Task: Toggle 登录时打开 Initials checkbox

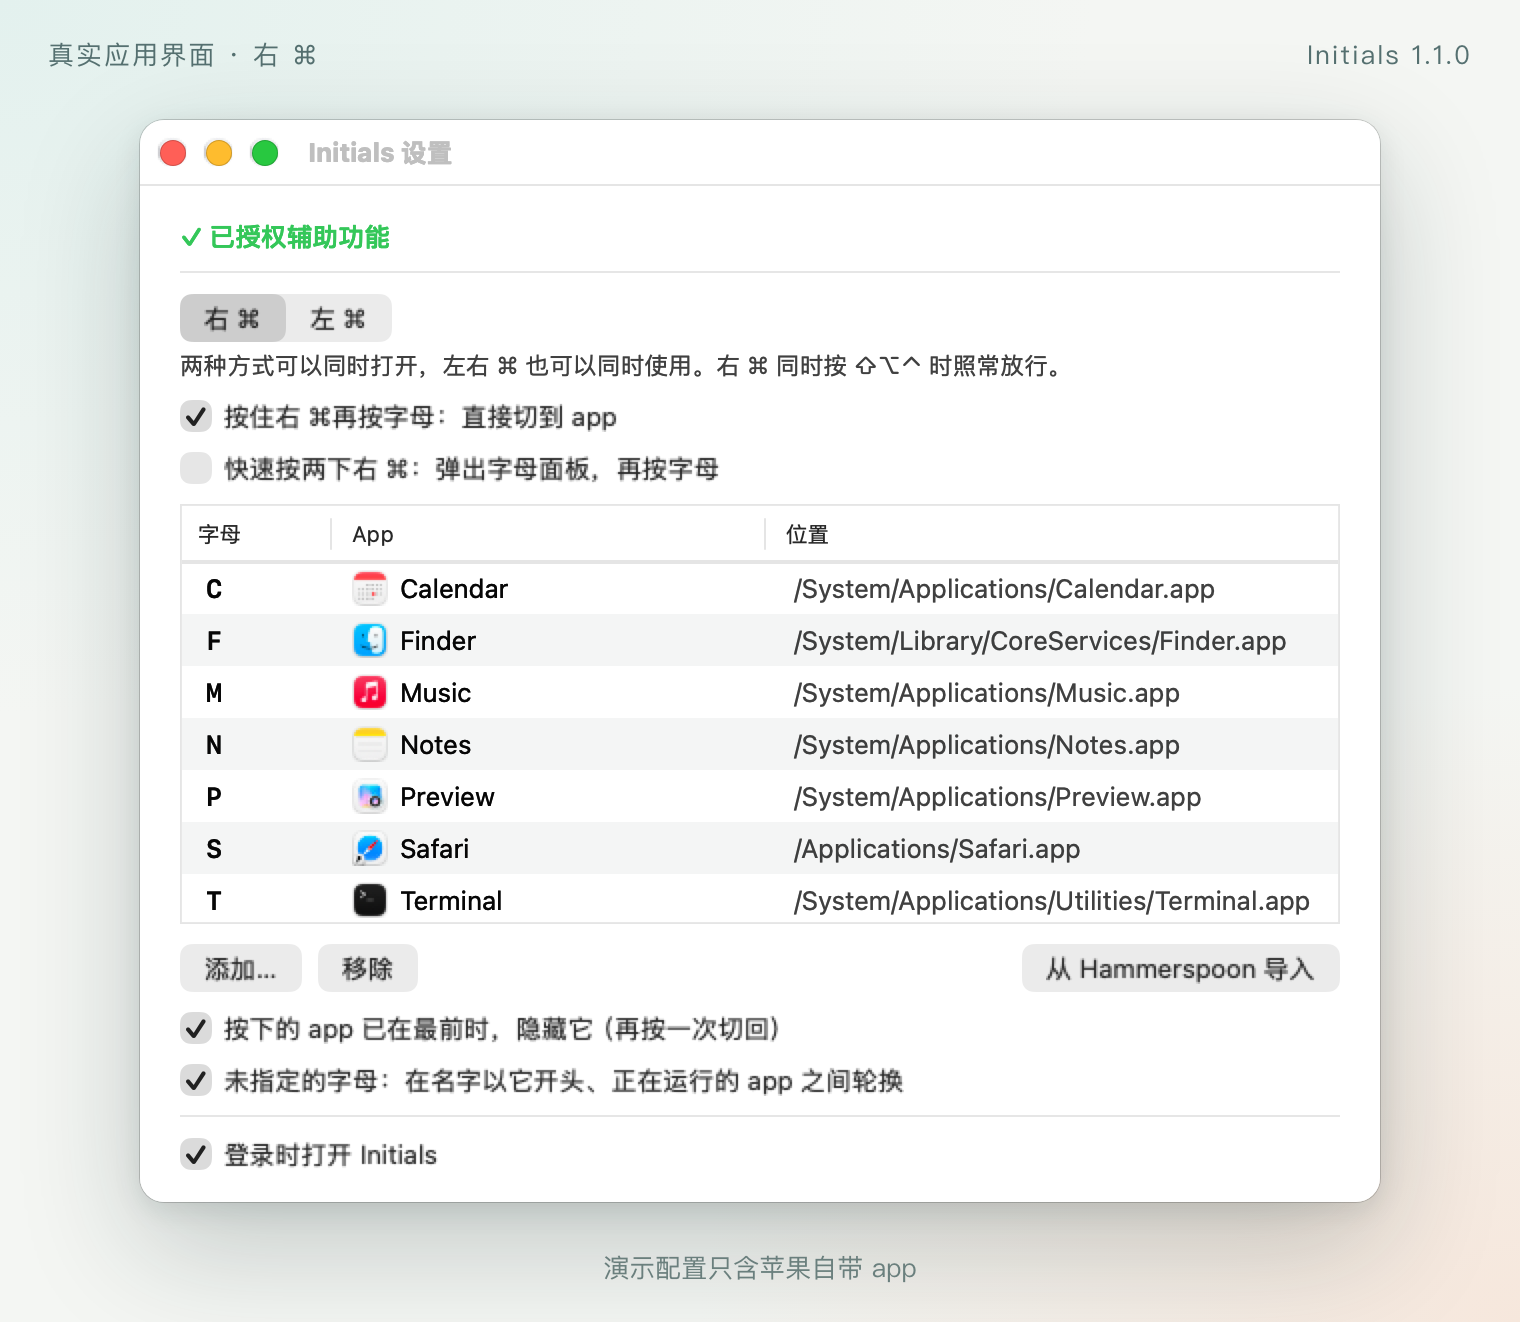Action: pyautogui.click(x=196, y=1154)
